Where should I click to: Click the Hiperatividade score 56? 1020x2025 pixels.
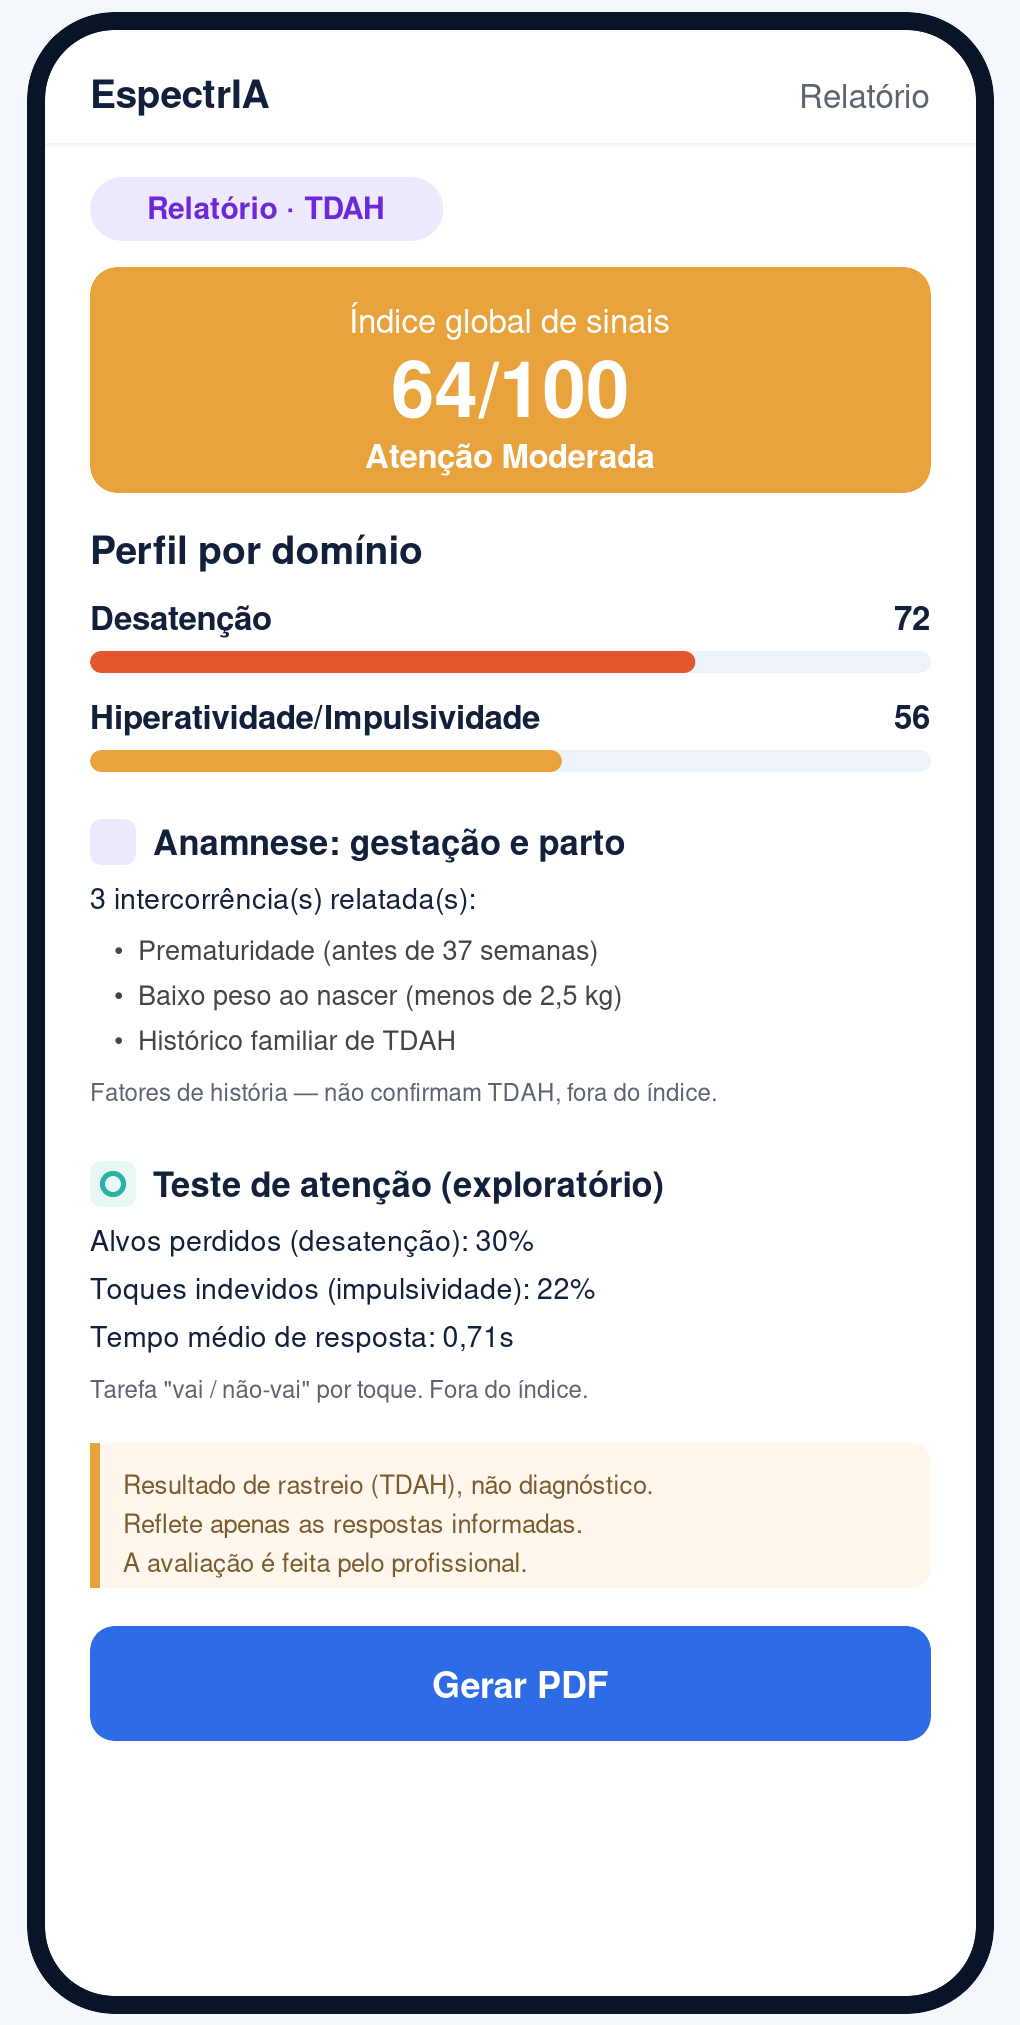coord(912,718)
